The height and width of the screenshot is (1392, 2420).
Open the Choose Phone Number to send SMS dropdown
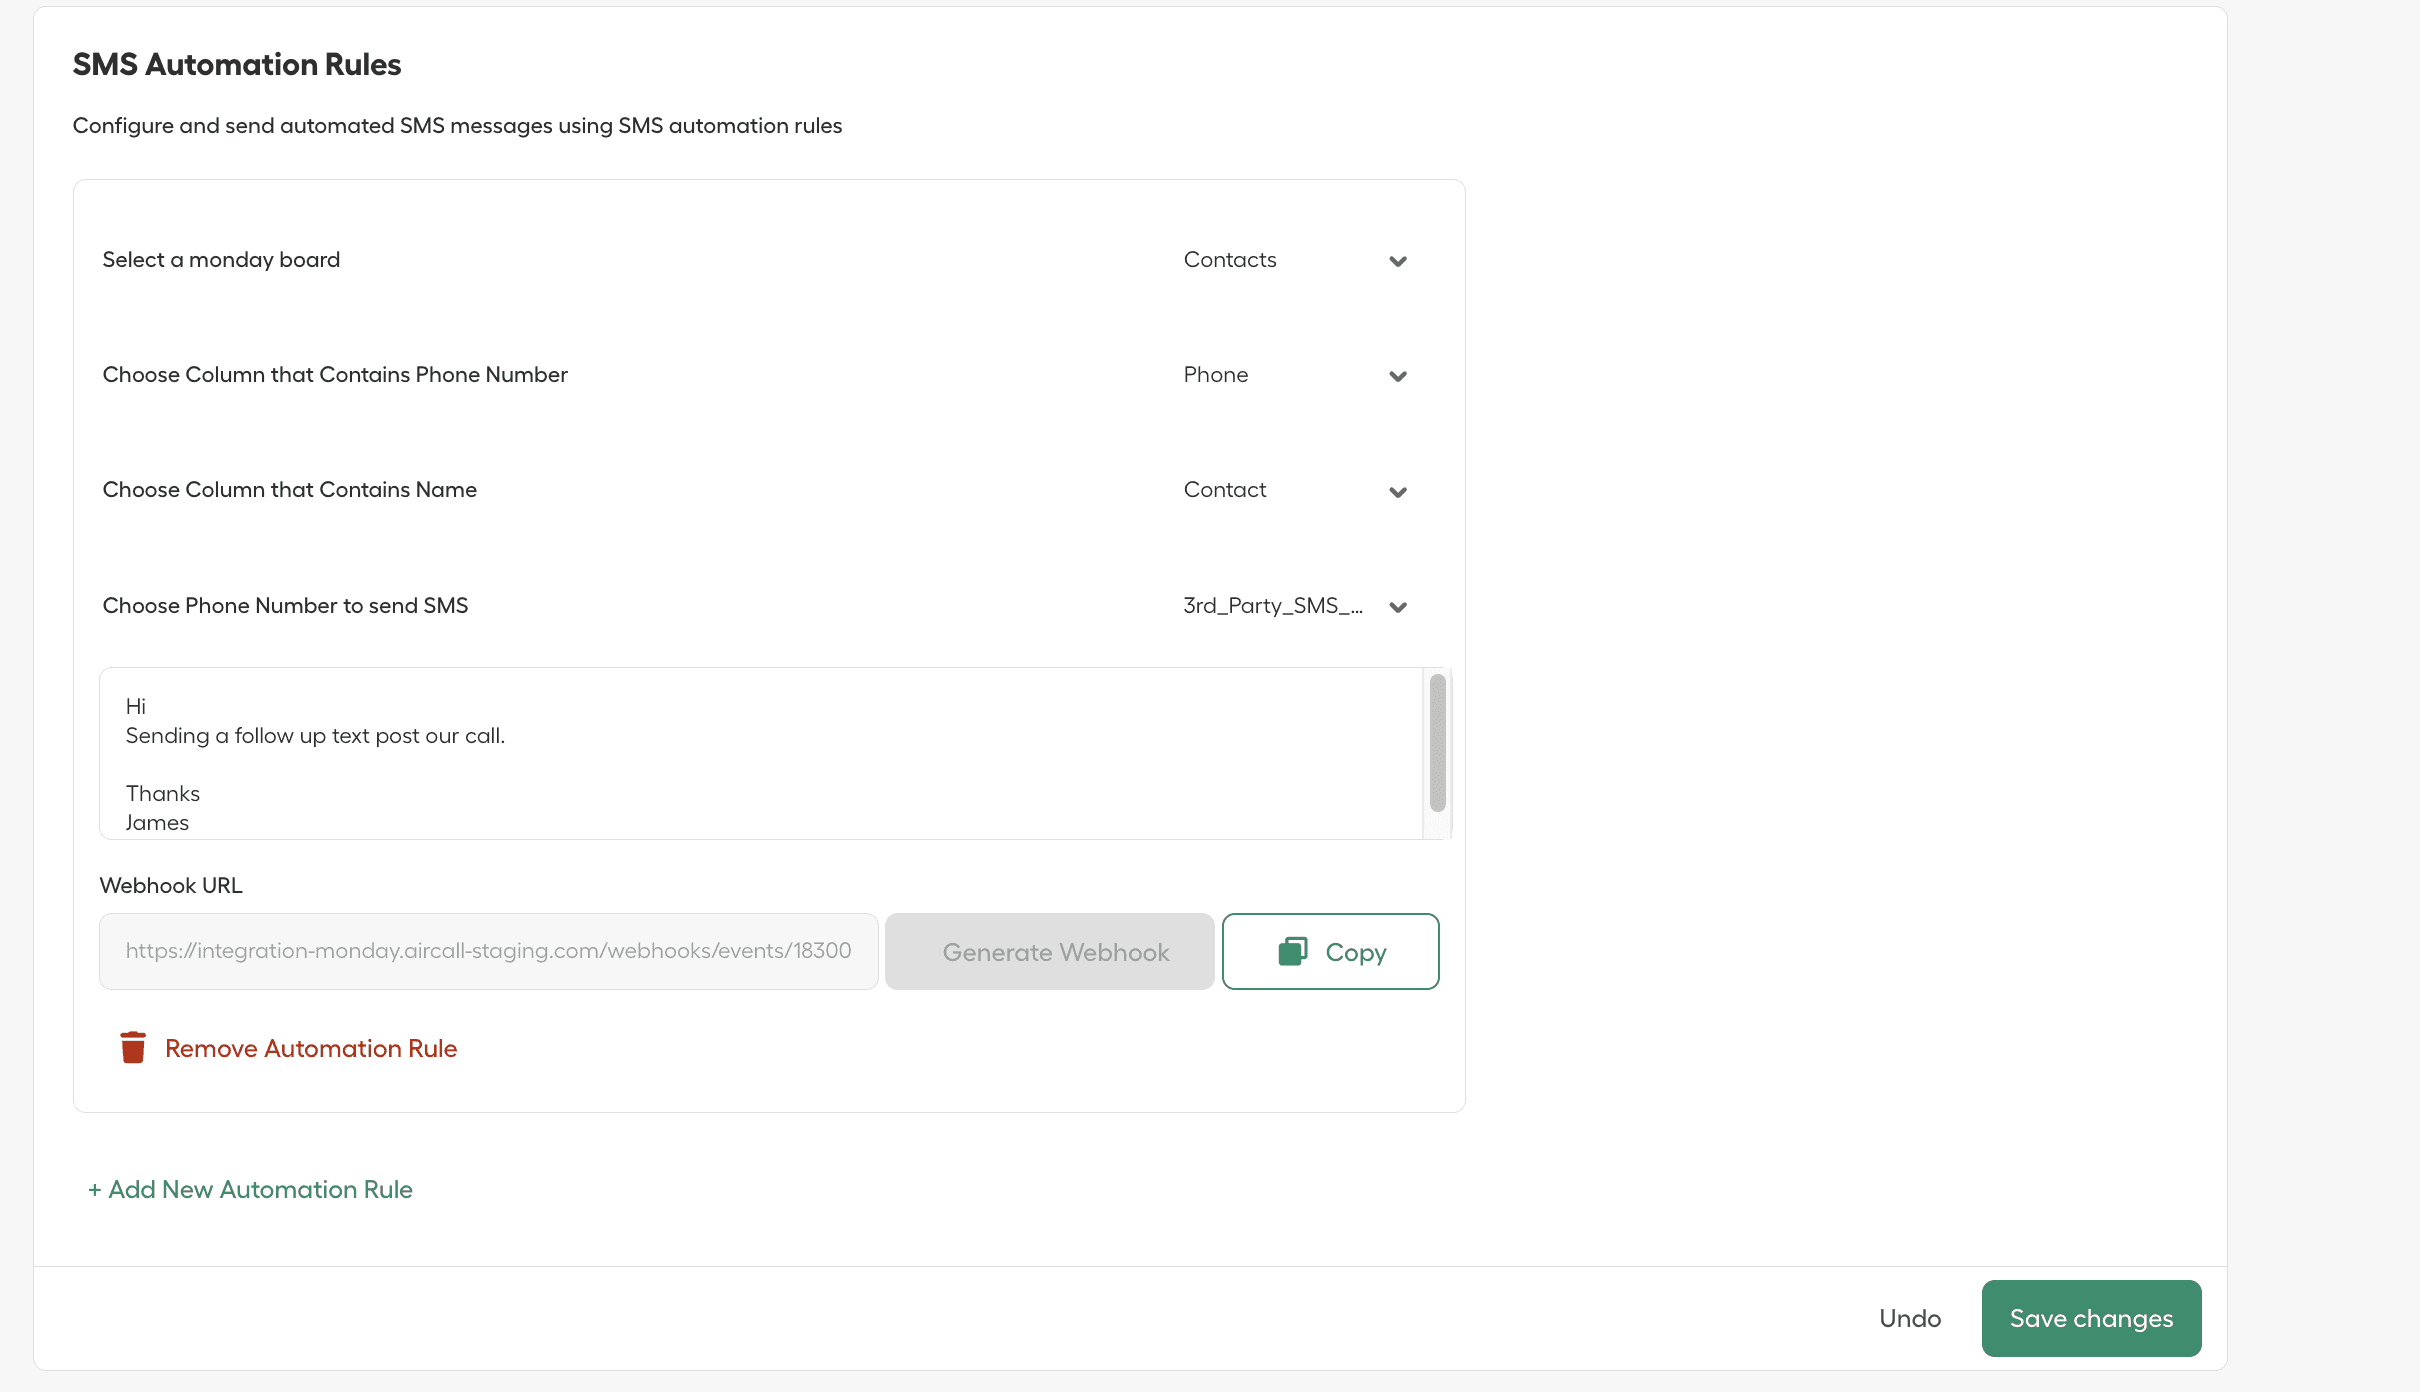1290,605
